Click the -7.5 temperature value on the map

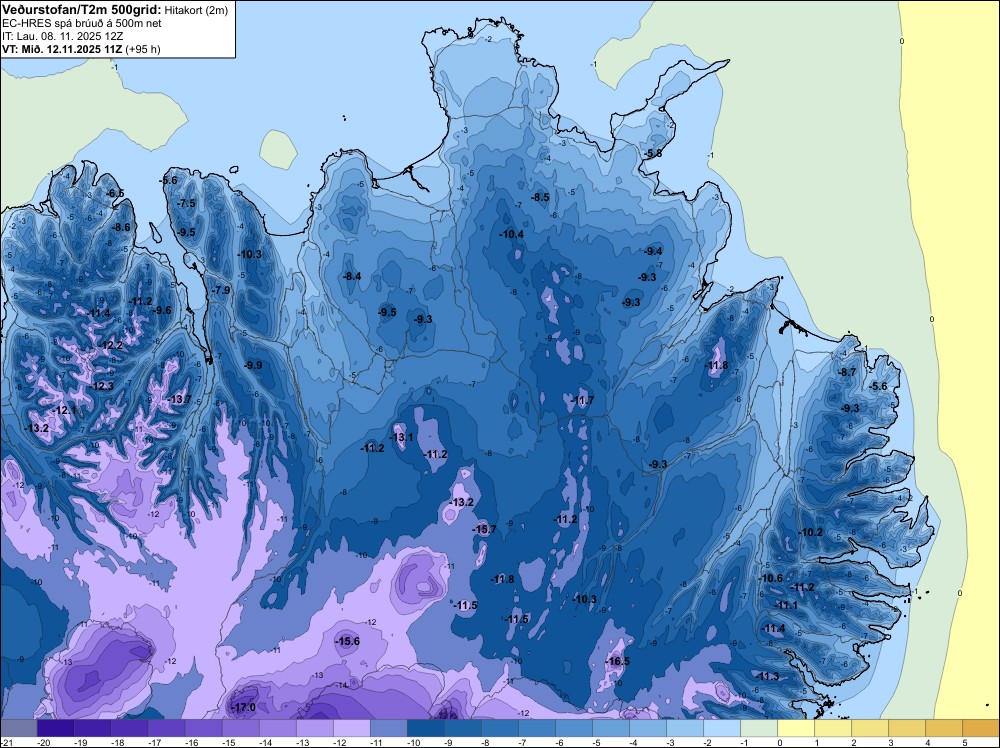click(x=188, y=203)
